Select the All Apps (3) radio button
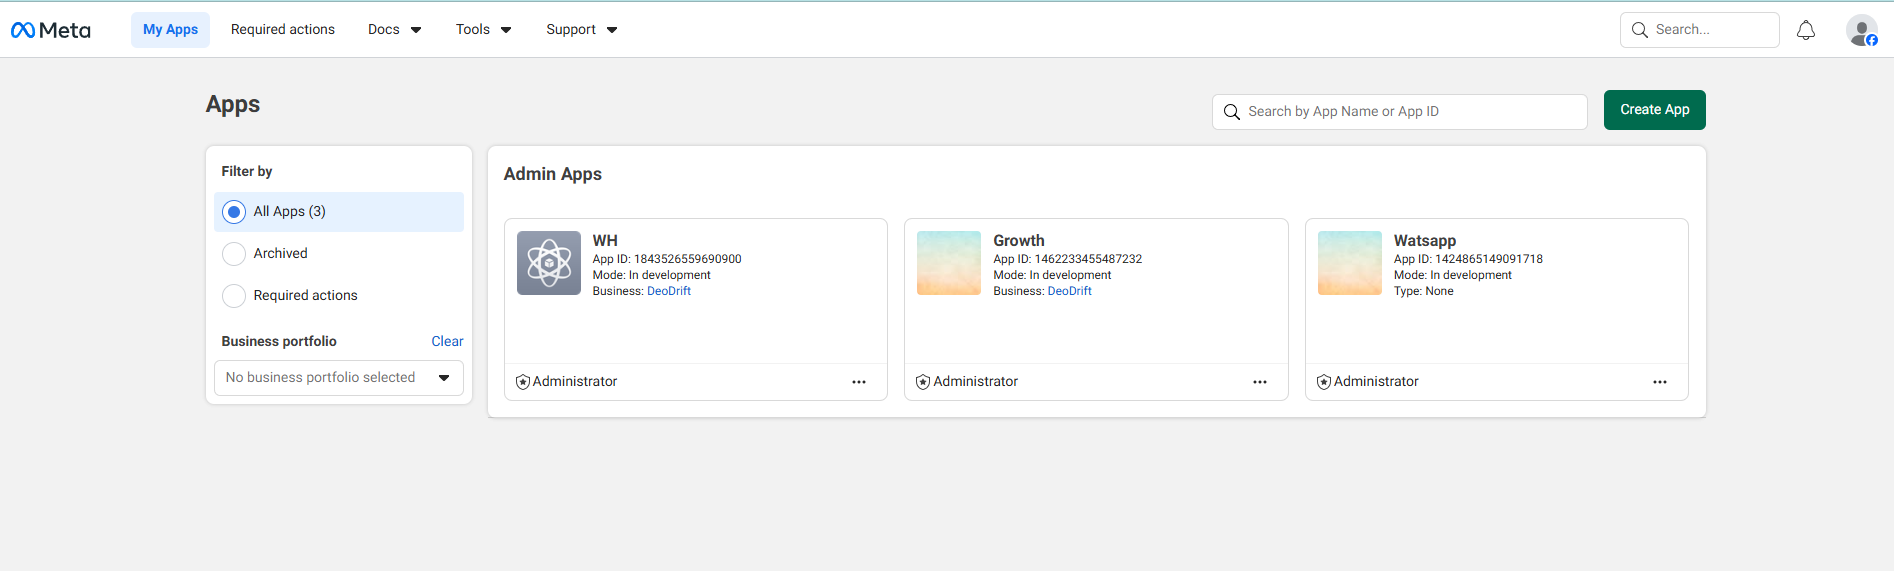The width and height of the screenshot is (1894, 571). [x=234, y=212]
